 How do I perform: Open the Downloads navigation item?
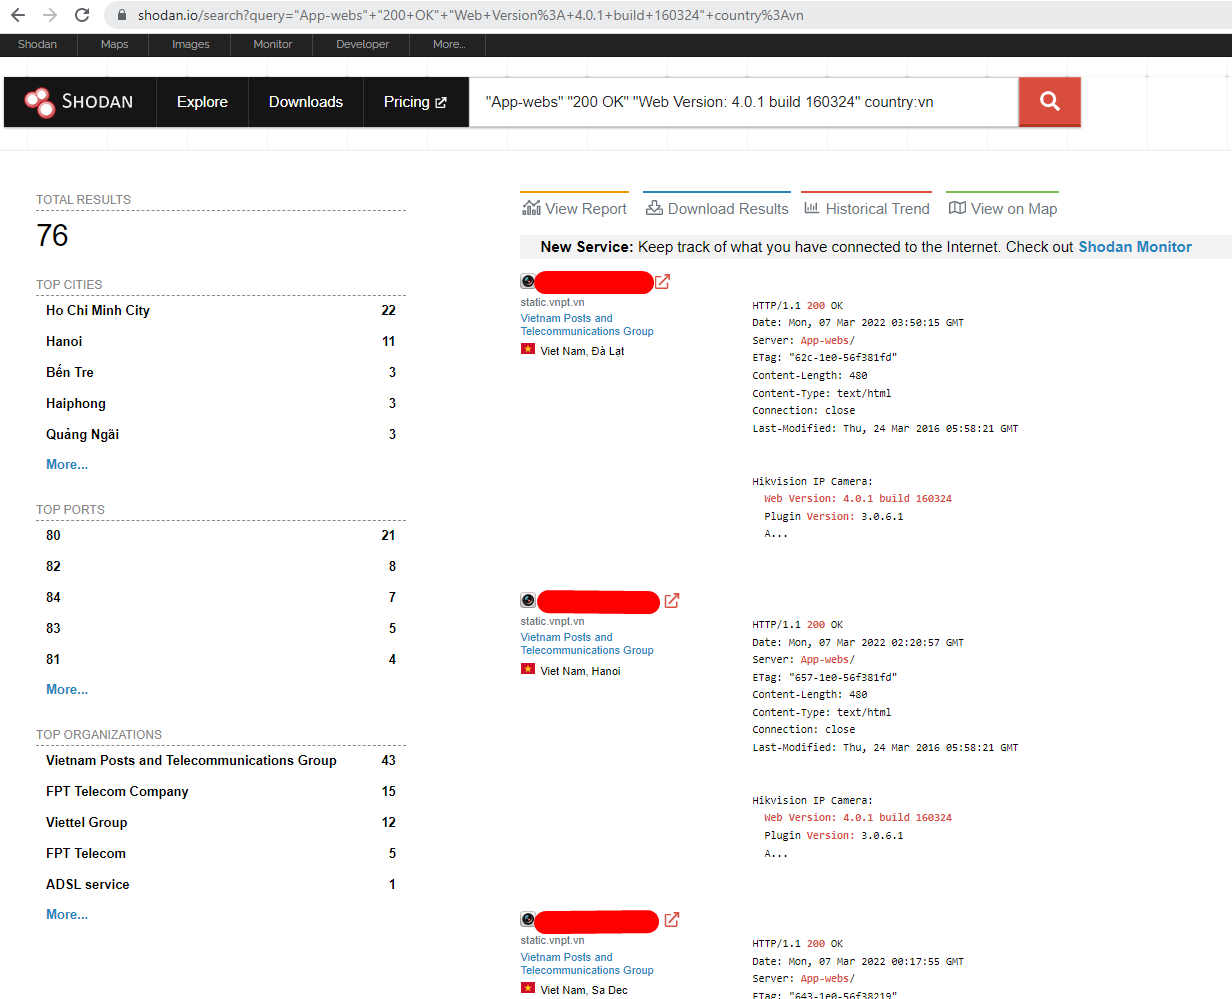point(306,102)
